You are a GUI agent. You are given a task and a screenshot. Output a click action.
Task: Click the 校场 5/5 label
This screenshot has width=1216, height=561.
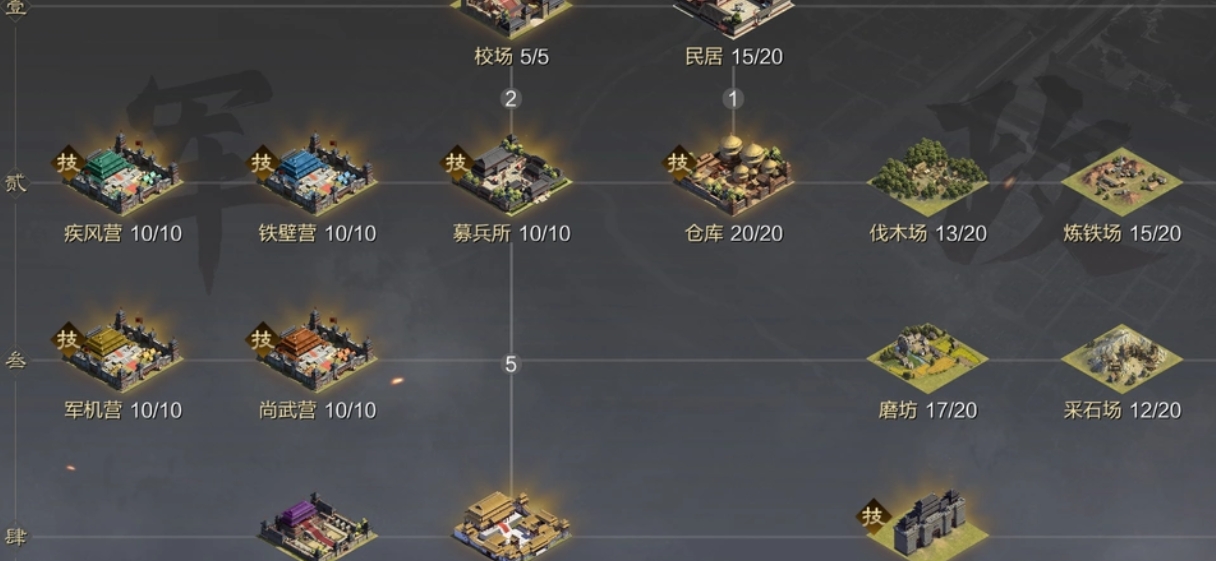511,57
